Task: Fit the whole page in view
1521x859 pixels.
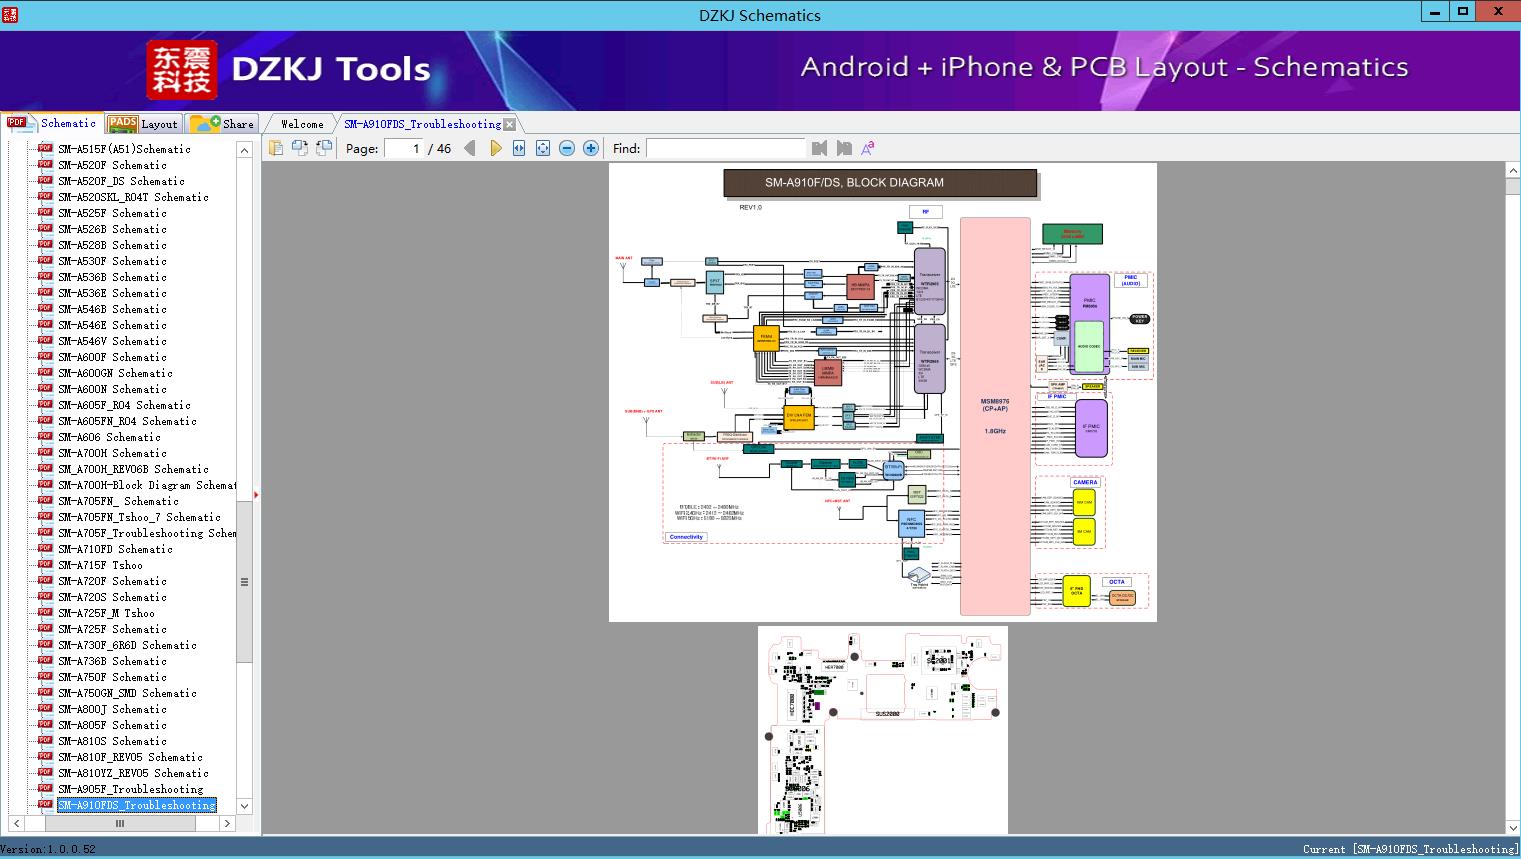Action: pos(543,148)
